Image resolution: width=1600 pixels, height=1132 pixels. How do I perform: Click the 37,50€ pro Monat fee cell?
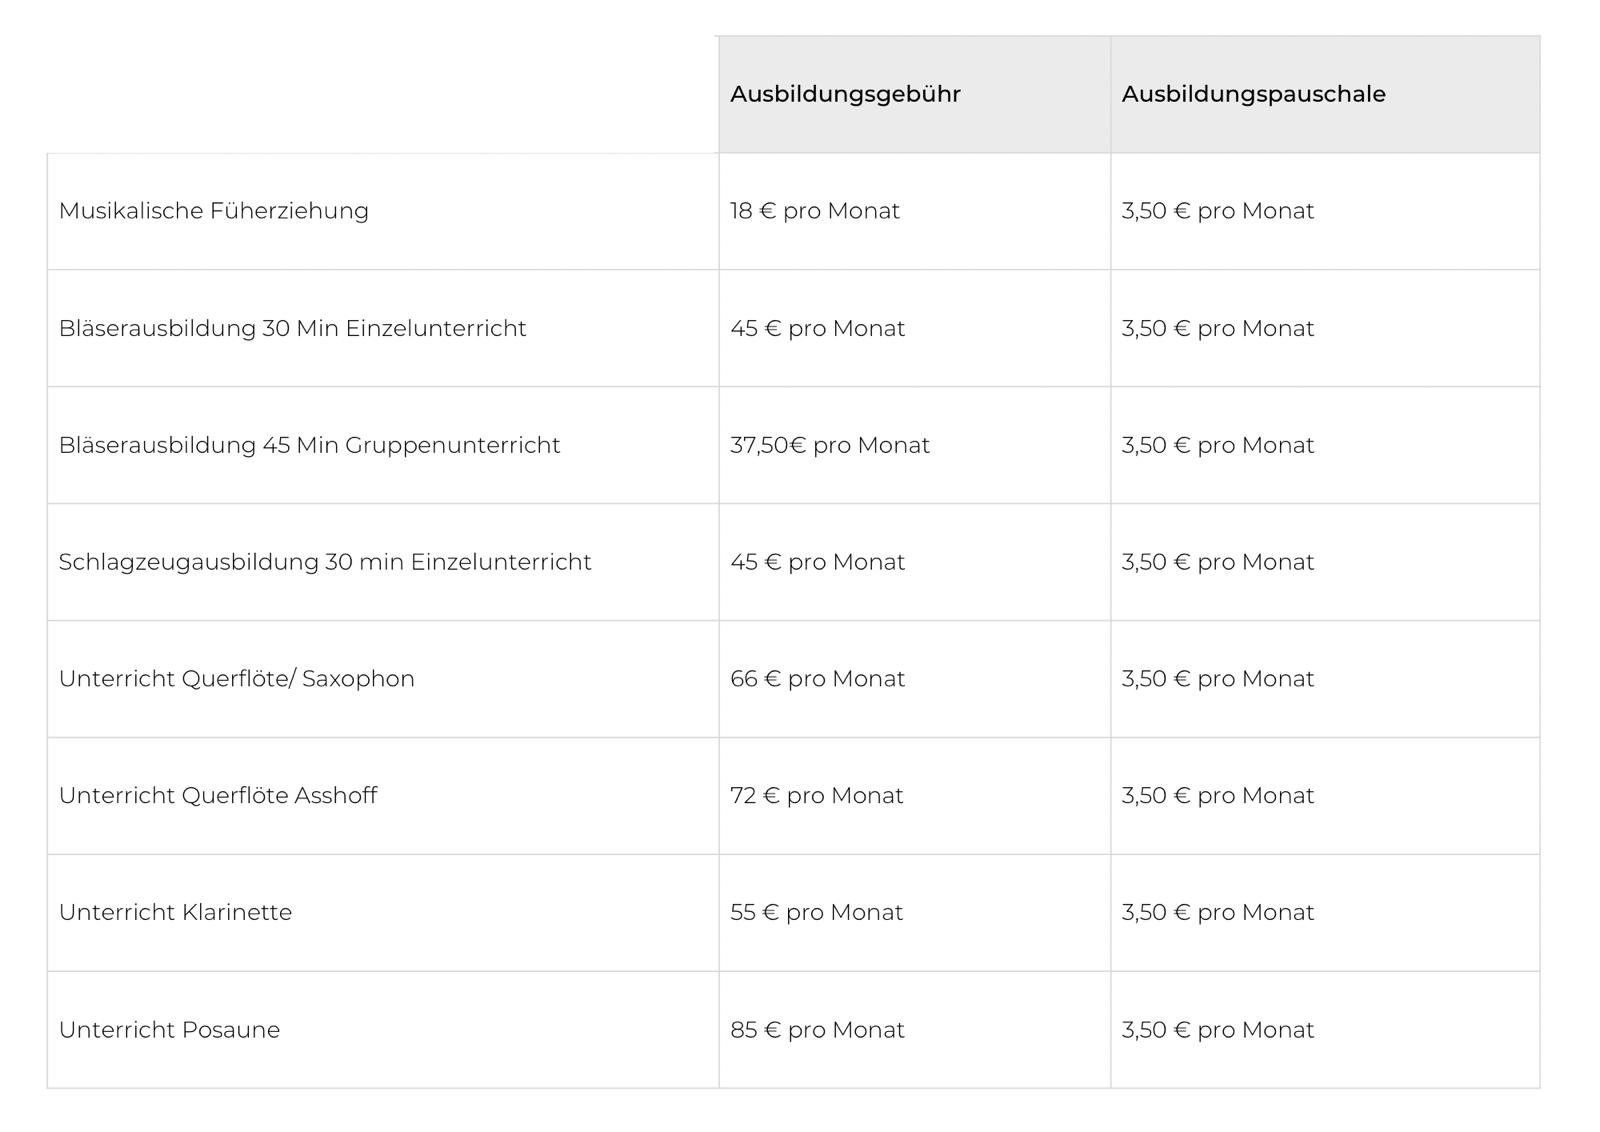tap(914, 445)
